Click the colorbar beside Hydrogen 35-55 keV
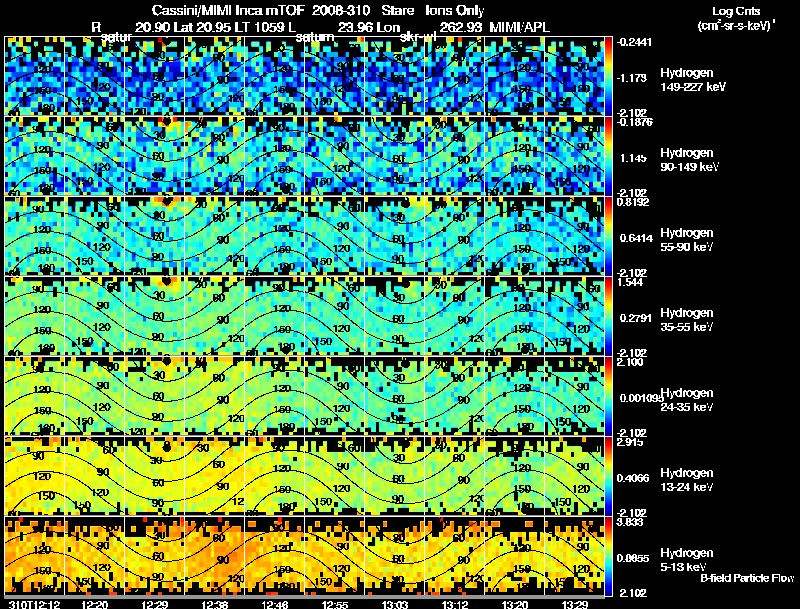Viewport: 800px width, 609px height. point(608,316)
